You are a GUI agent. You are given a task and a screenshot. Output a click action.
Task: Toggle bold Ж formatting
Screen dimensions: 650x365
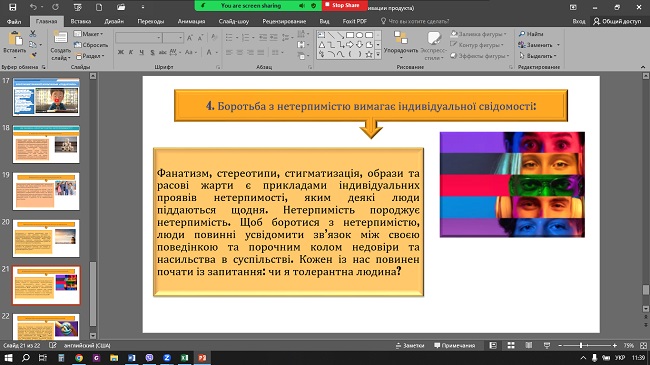click(x=121, y=52)
